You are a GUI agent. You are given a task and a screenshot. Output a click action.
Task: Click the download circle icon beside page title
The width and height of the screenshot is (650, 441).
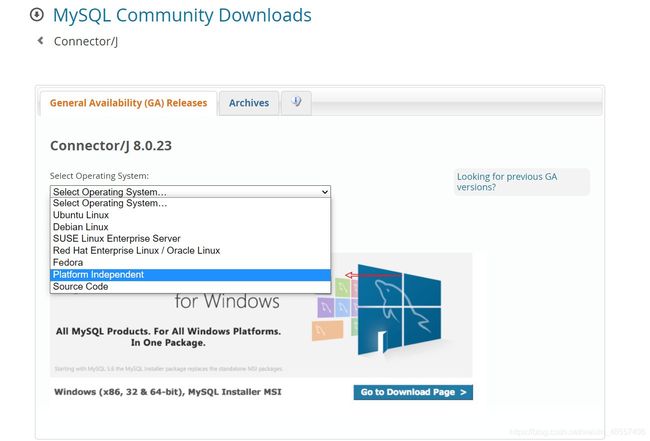coord(36,15)
